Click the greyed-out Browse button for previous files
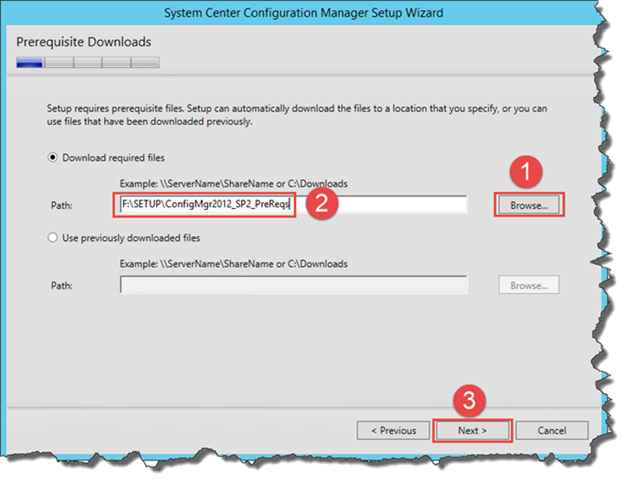This screenshot has height=485, width=629. click(529, 285)
